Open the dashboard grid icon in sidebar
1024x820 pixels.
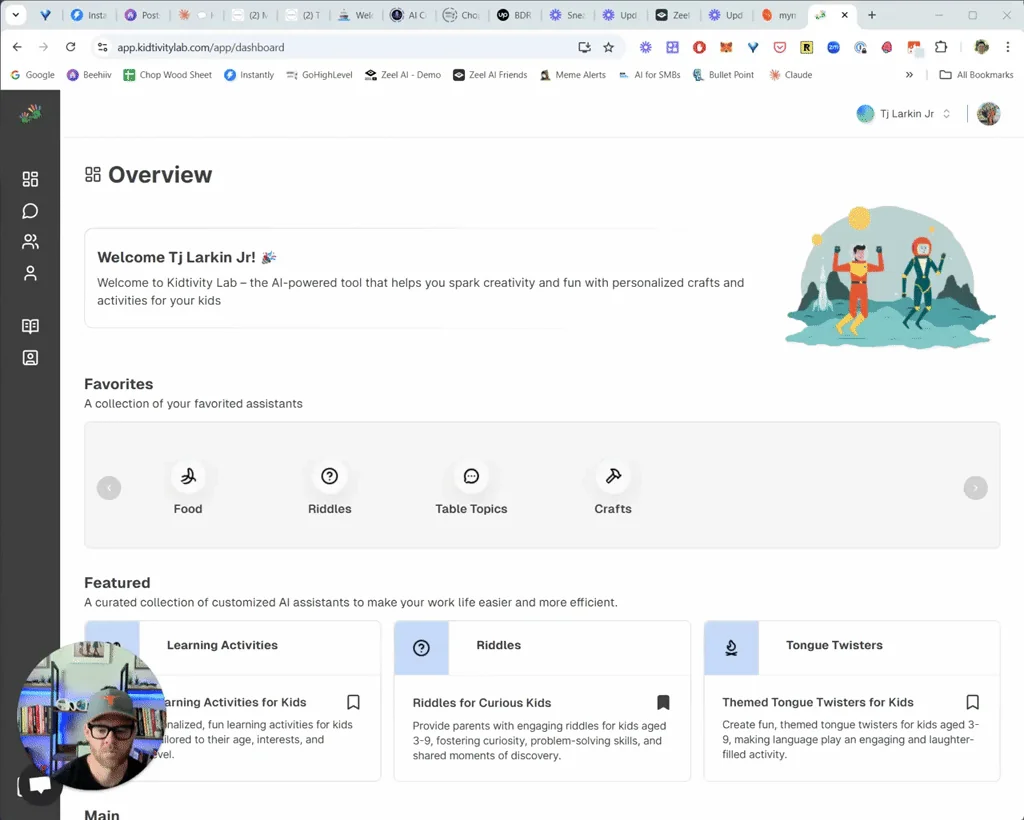30,179
